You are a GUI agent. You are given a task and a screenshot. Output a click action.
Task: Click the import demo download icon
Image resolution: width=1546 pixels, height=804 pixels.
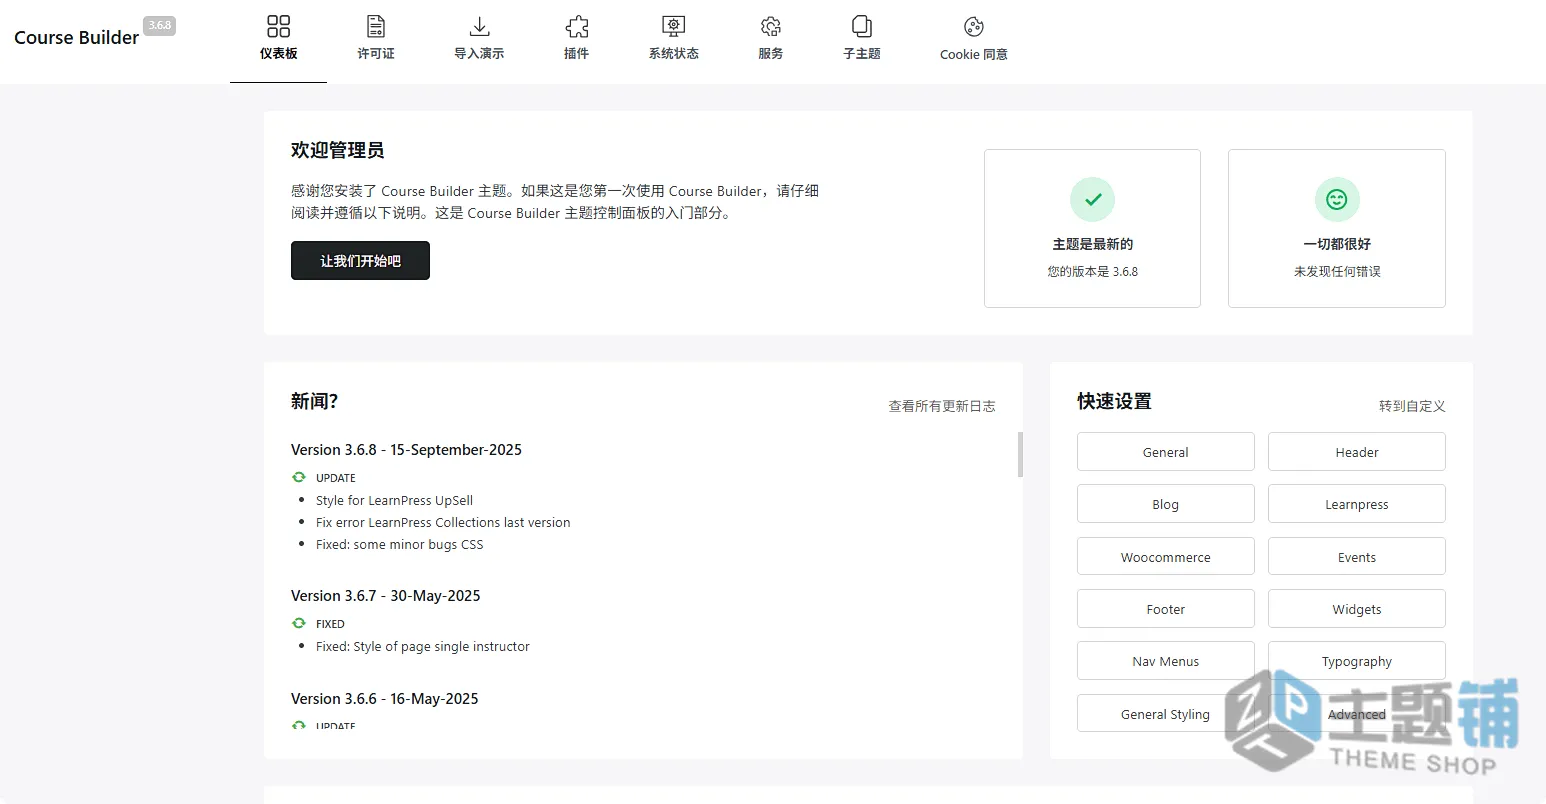[x=479, y=26]
